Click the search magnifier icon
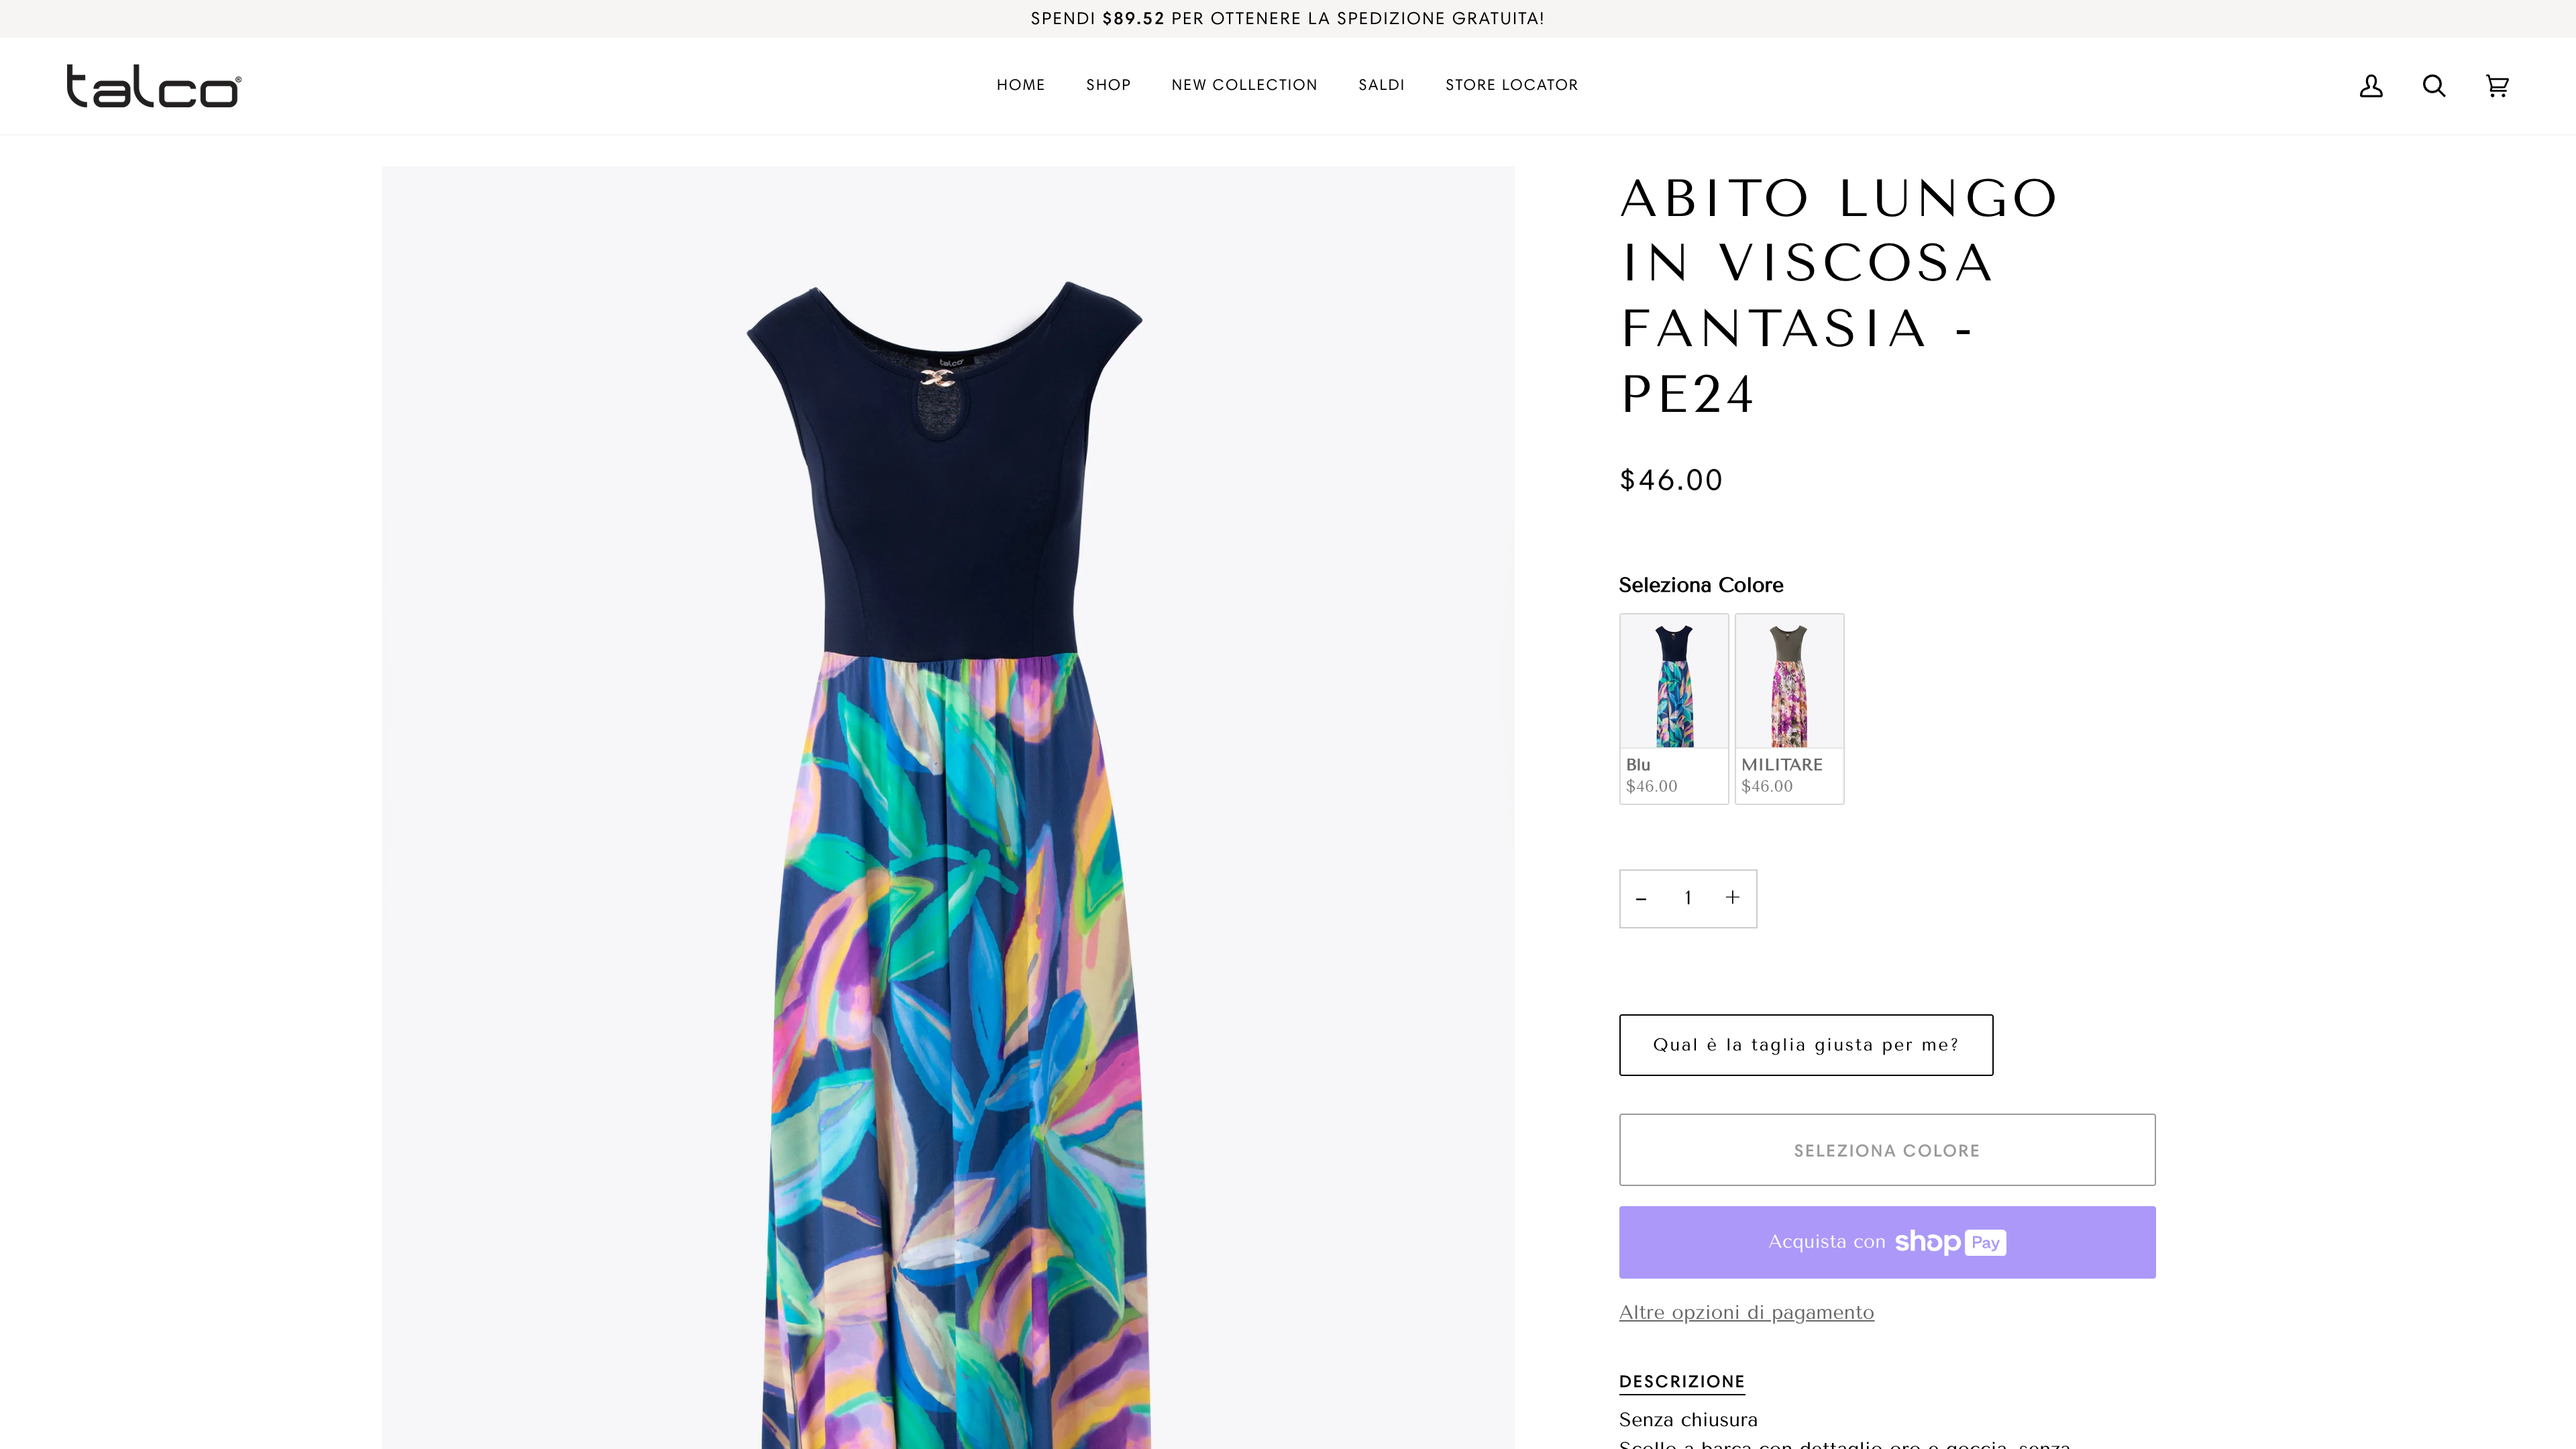 (x=2434, y=86)
